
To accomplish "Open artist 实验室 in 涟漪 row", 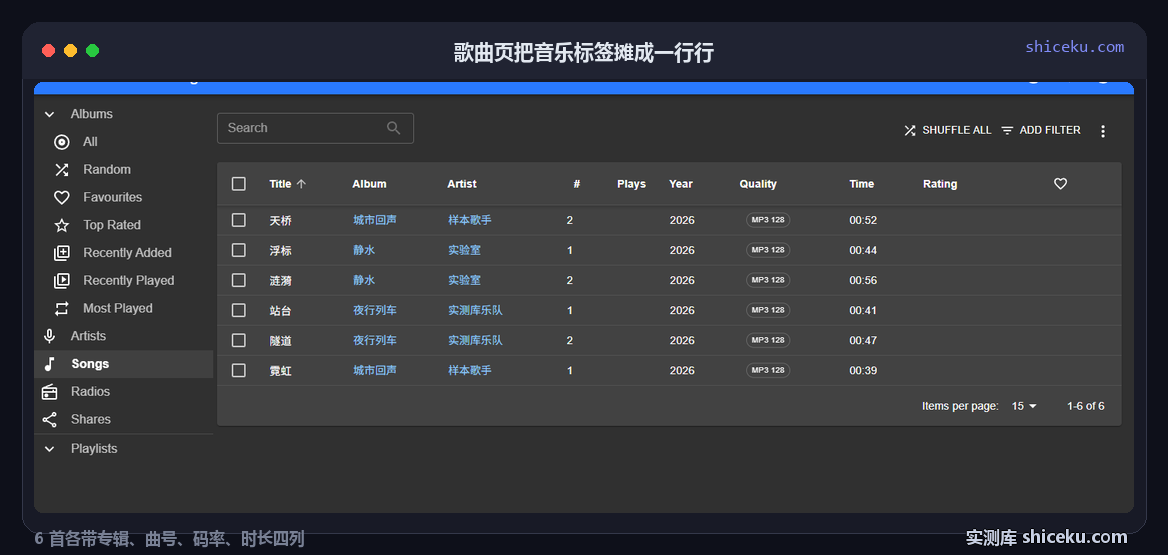I will (x=465, y=280).
